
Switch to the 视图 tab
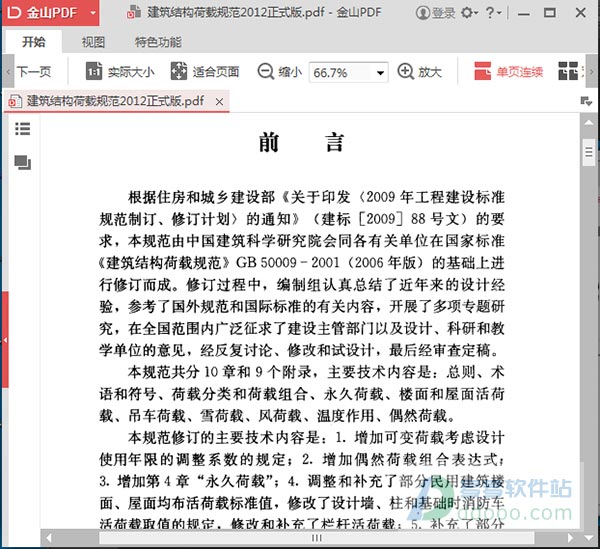coord(93,42)
